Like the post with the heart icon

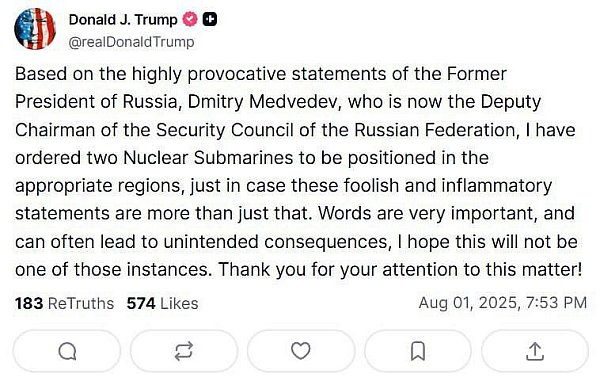click(301, 351)
